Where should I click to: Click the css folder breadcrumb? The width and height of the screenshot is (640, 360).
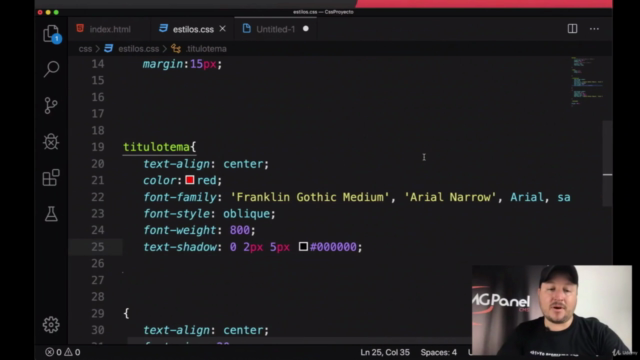[85, 49]
